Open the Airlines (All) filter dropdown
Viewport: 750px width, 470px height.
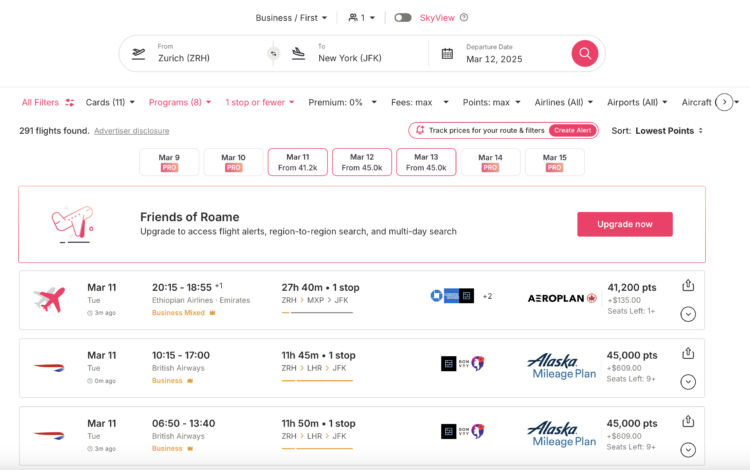pos(563,102)
